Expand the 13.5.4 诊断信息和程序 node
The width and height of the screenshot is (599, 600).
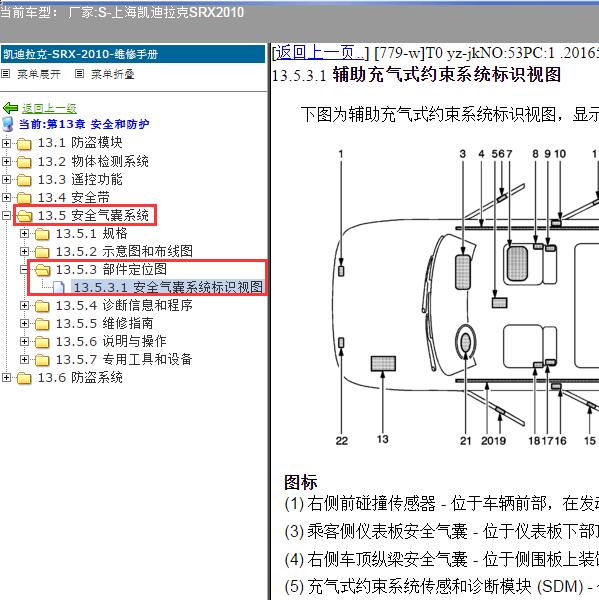[24, 305]
